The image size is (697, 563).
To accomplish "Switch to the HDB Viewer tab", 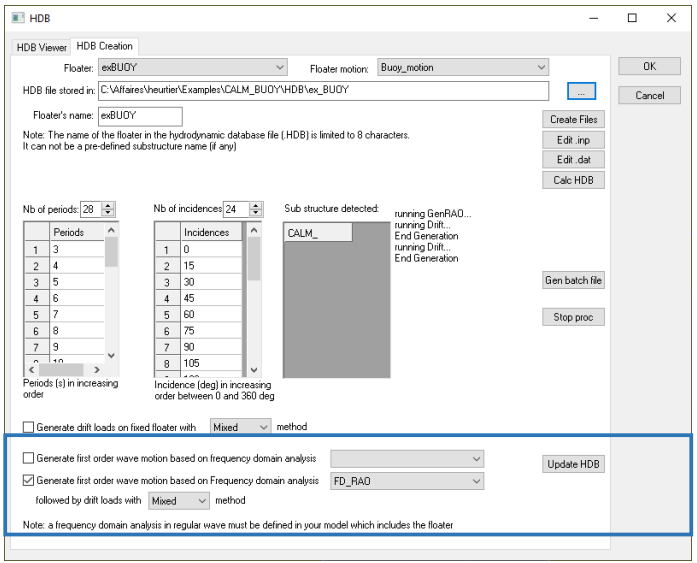I will point(41,47).
